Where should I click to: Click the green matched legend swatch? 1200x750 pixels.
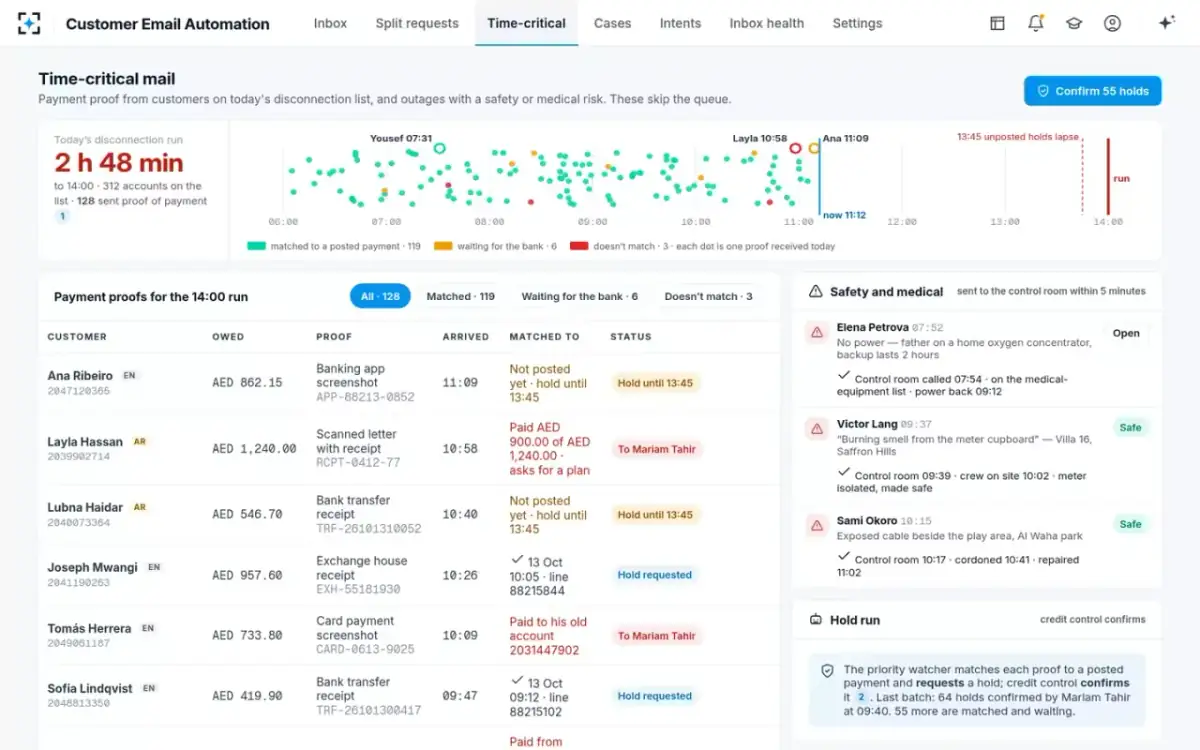click(x=256, y=246)
